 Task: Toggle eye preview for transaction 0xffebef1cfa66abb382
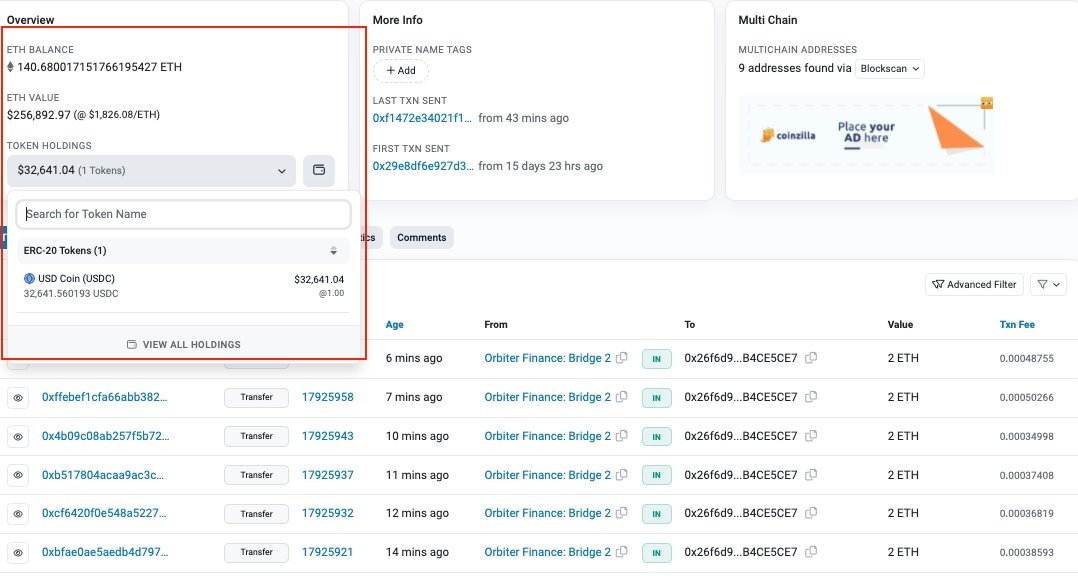coord(18,397)
